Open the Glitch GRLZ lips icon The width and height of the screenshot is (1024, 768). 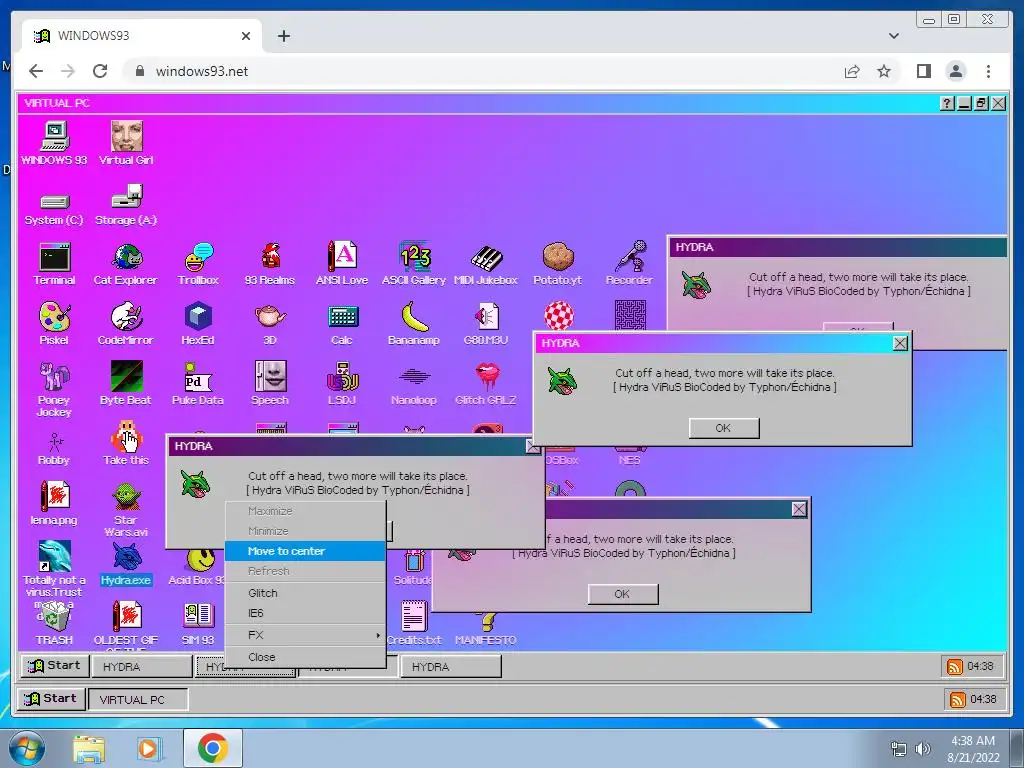[485, 384]
